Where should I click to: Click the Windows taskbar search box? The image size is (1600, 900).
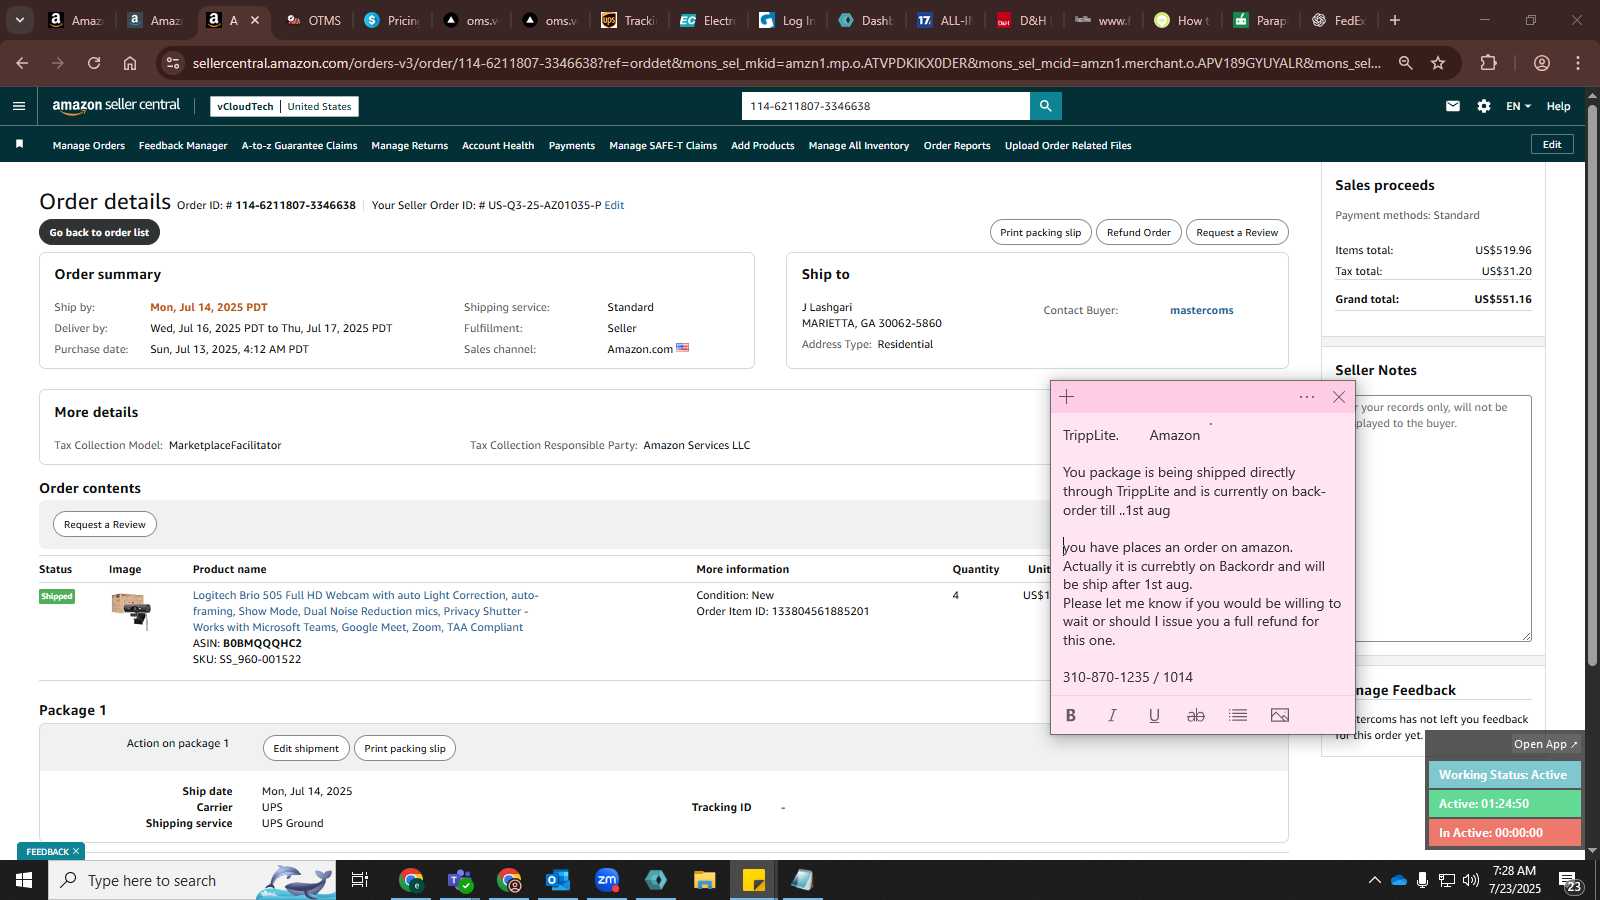tap(192, 880)
